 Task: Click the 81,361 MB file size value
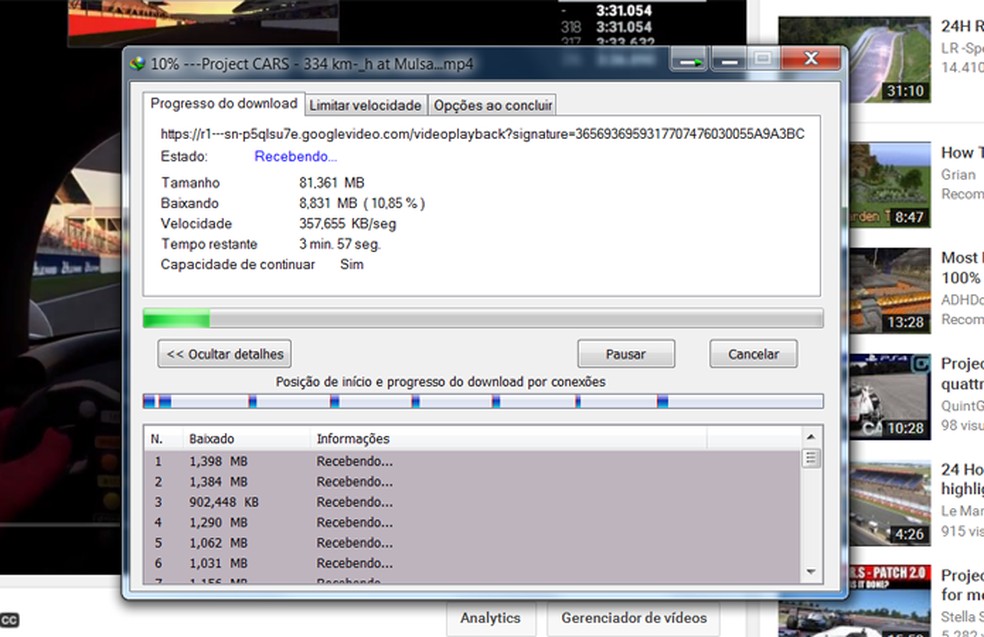click(331, 183)
